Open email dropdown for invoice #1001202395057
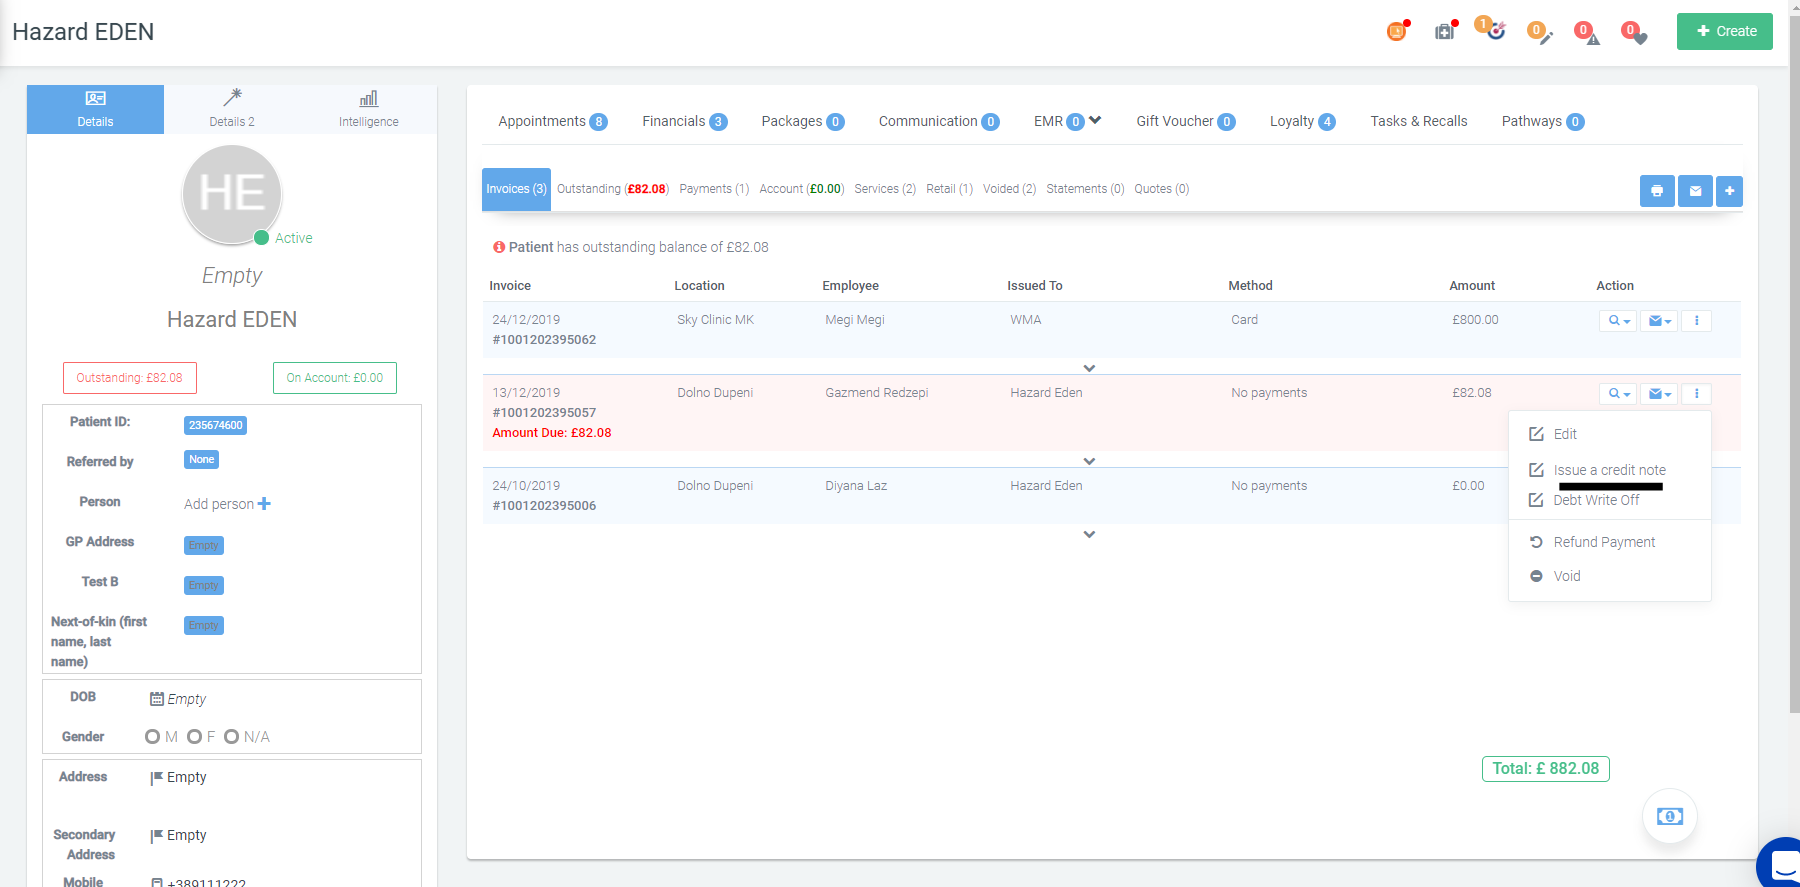1800x887 pixels. click(x=1659, y=394)
